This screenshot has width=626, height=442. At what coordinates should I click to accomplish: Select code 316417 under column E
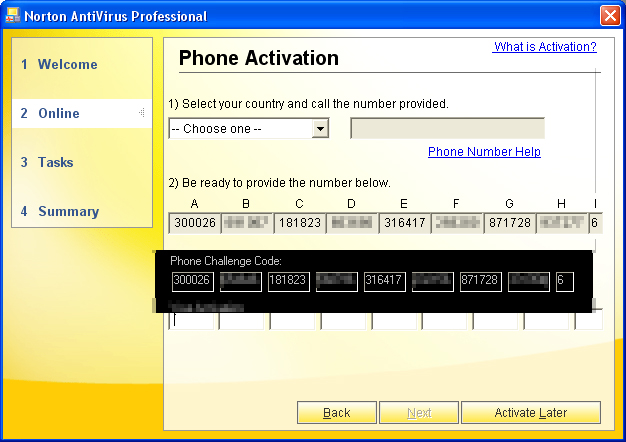(x=404, y=223)
